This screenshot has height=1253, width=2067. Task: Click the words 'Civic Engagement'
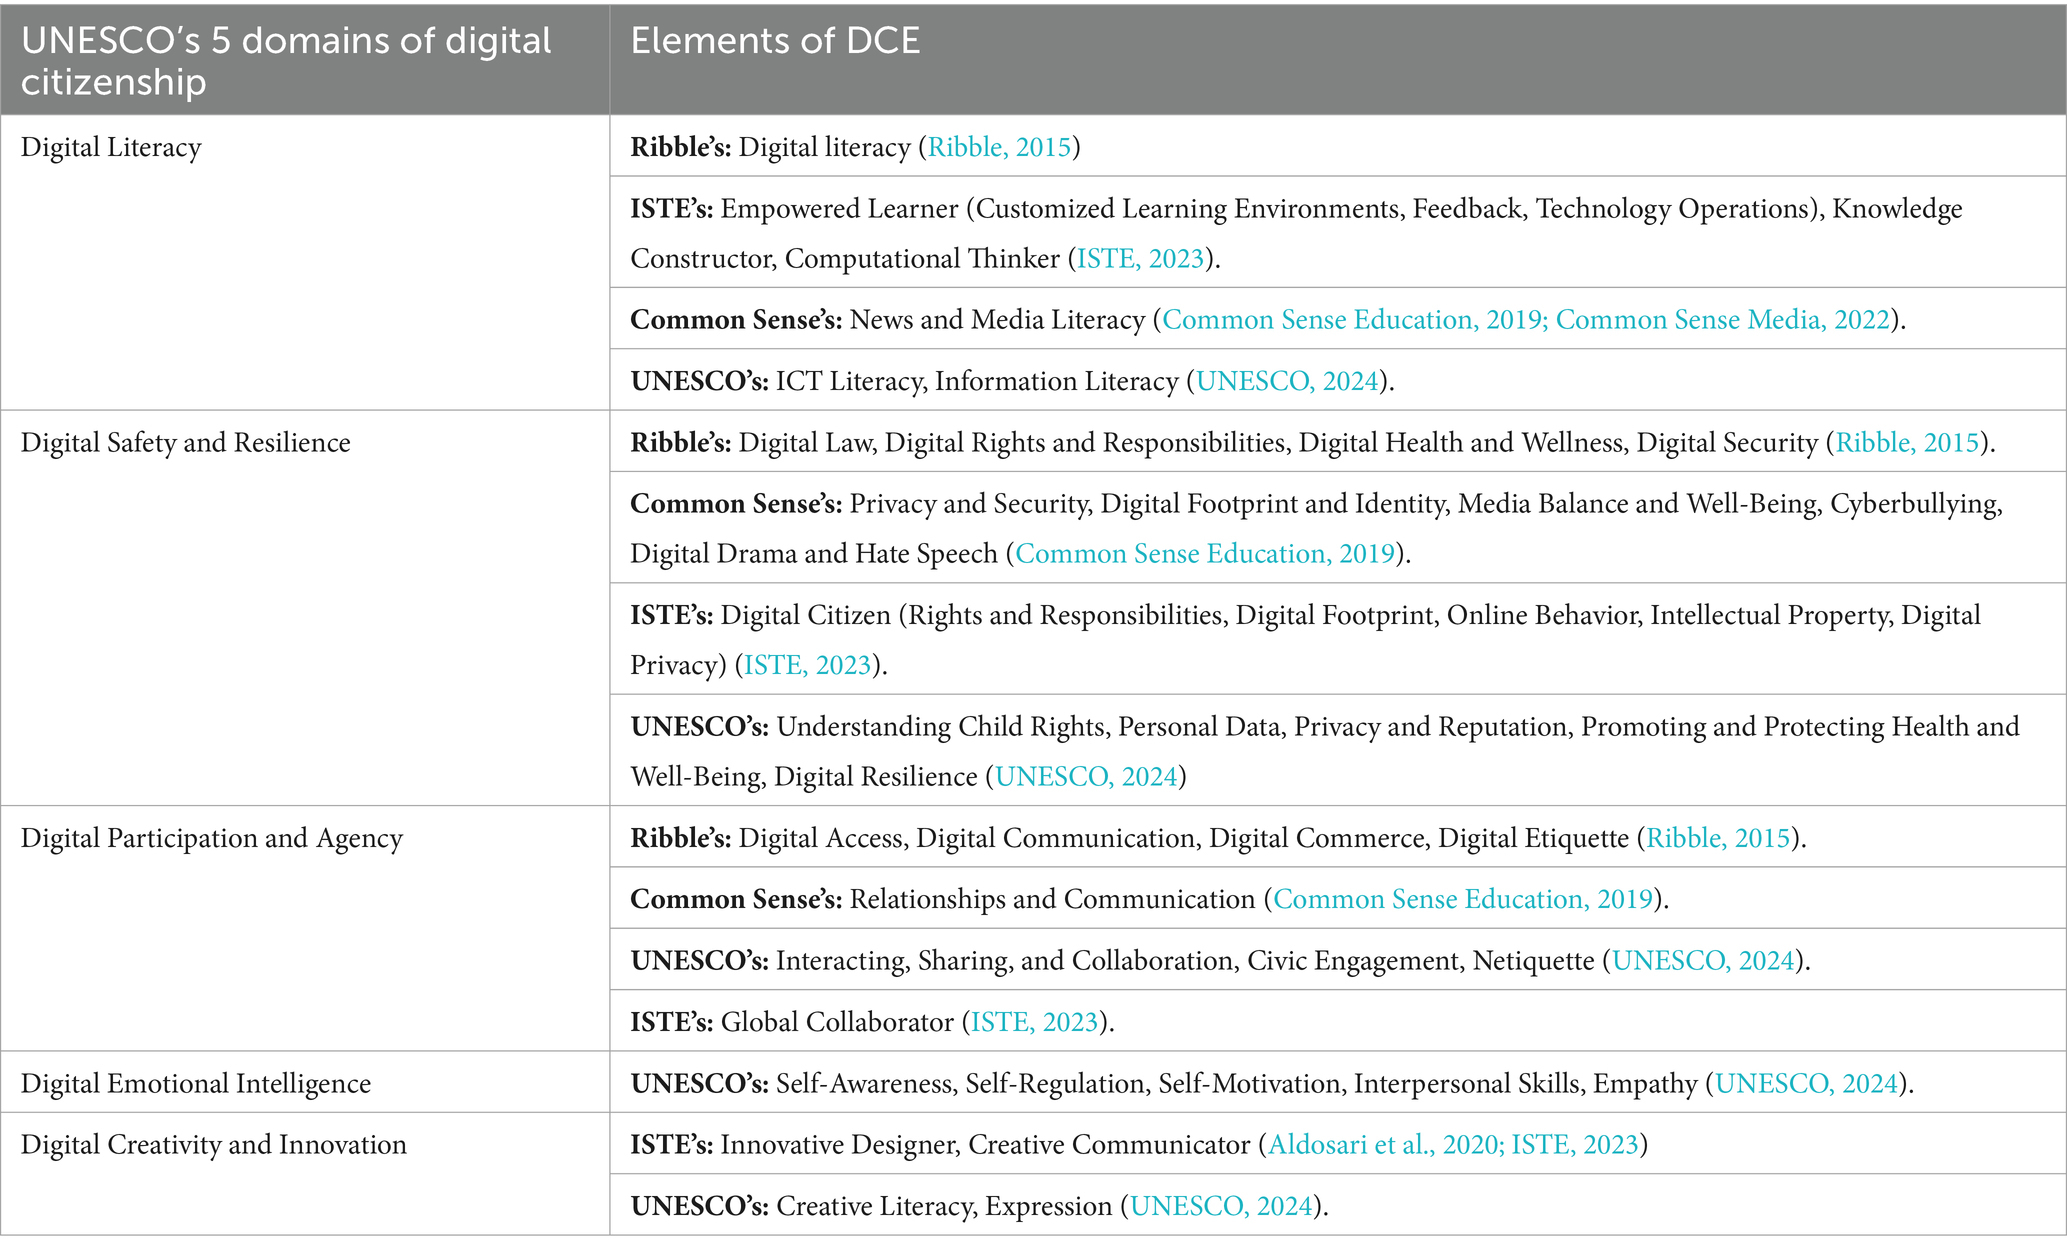pos(1354,960)
